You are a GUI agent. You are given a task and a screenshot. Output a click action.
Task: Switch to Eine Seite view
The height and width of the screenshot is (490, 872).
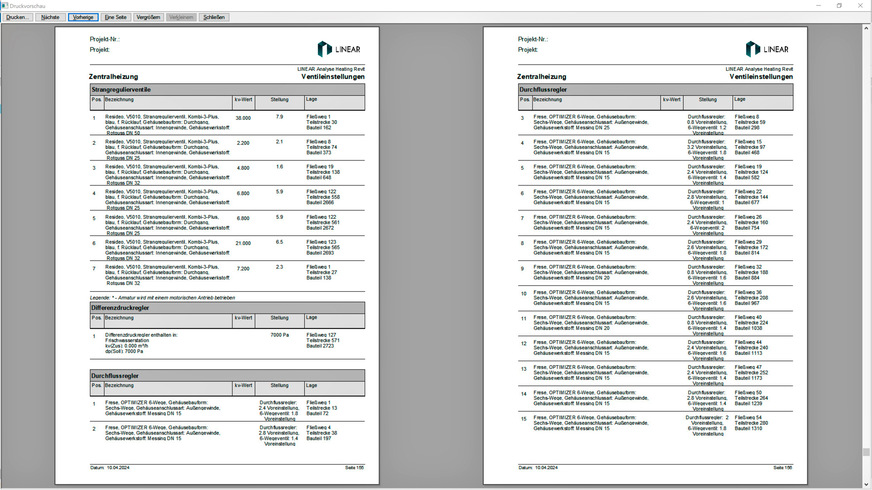(x=116, y=17)
